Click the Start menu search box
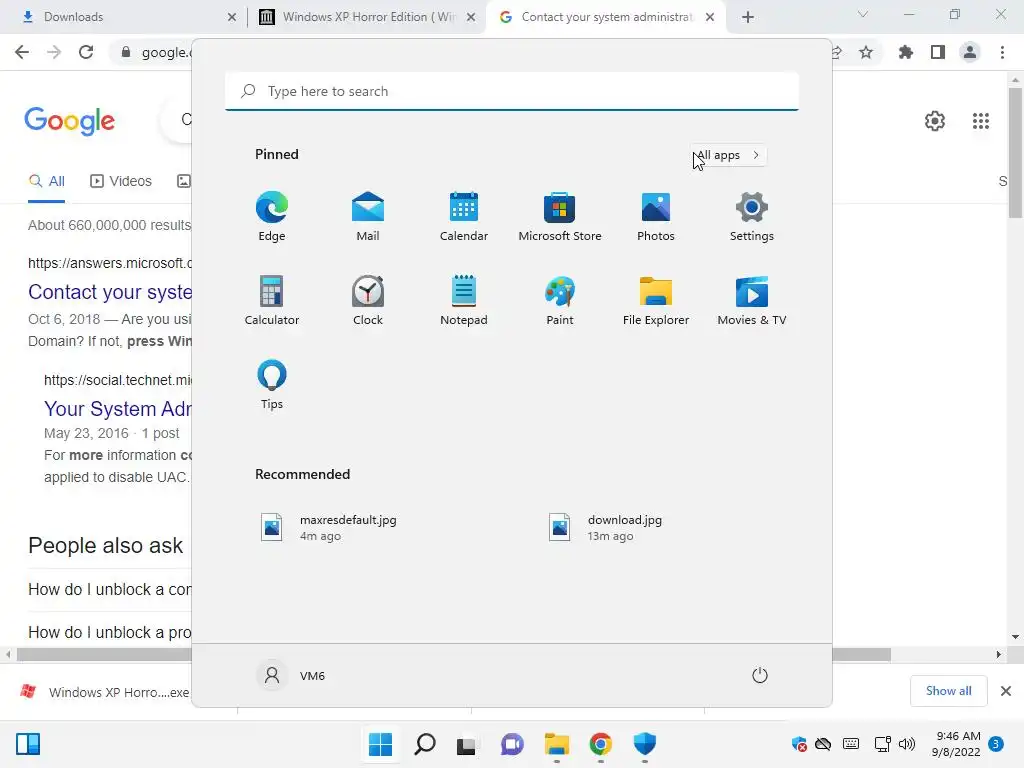This screenshot has width=1024, height=768. pyautogui.click(x=512, y=91)
